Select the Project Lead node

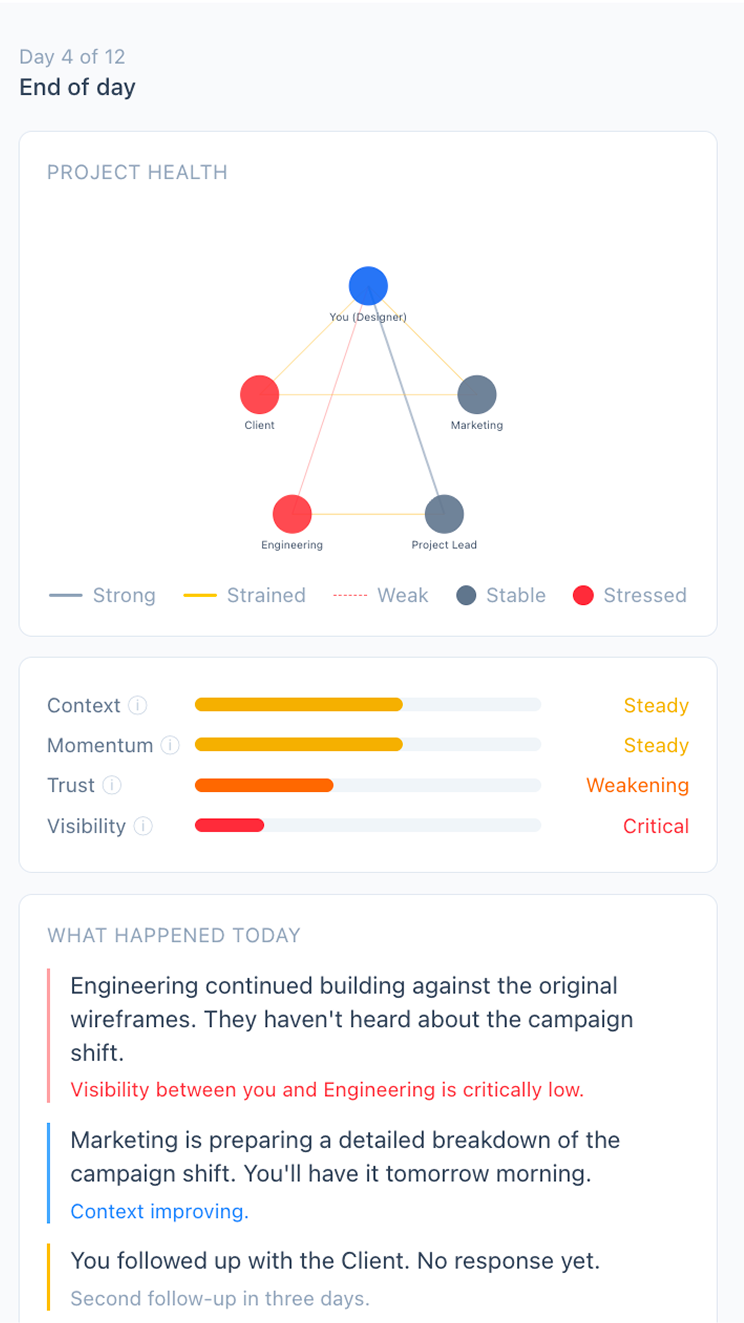[x=444, y=515]
